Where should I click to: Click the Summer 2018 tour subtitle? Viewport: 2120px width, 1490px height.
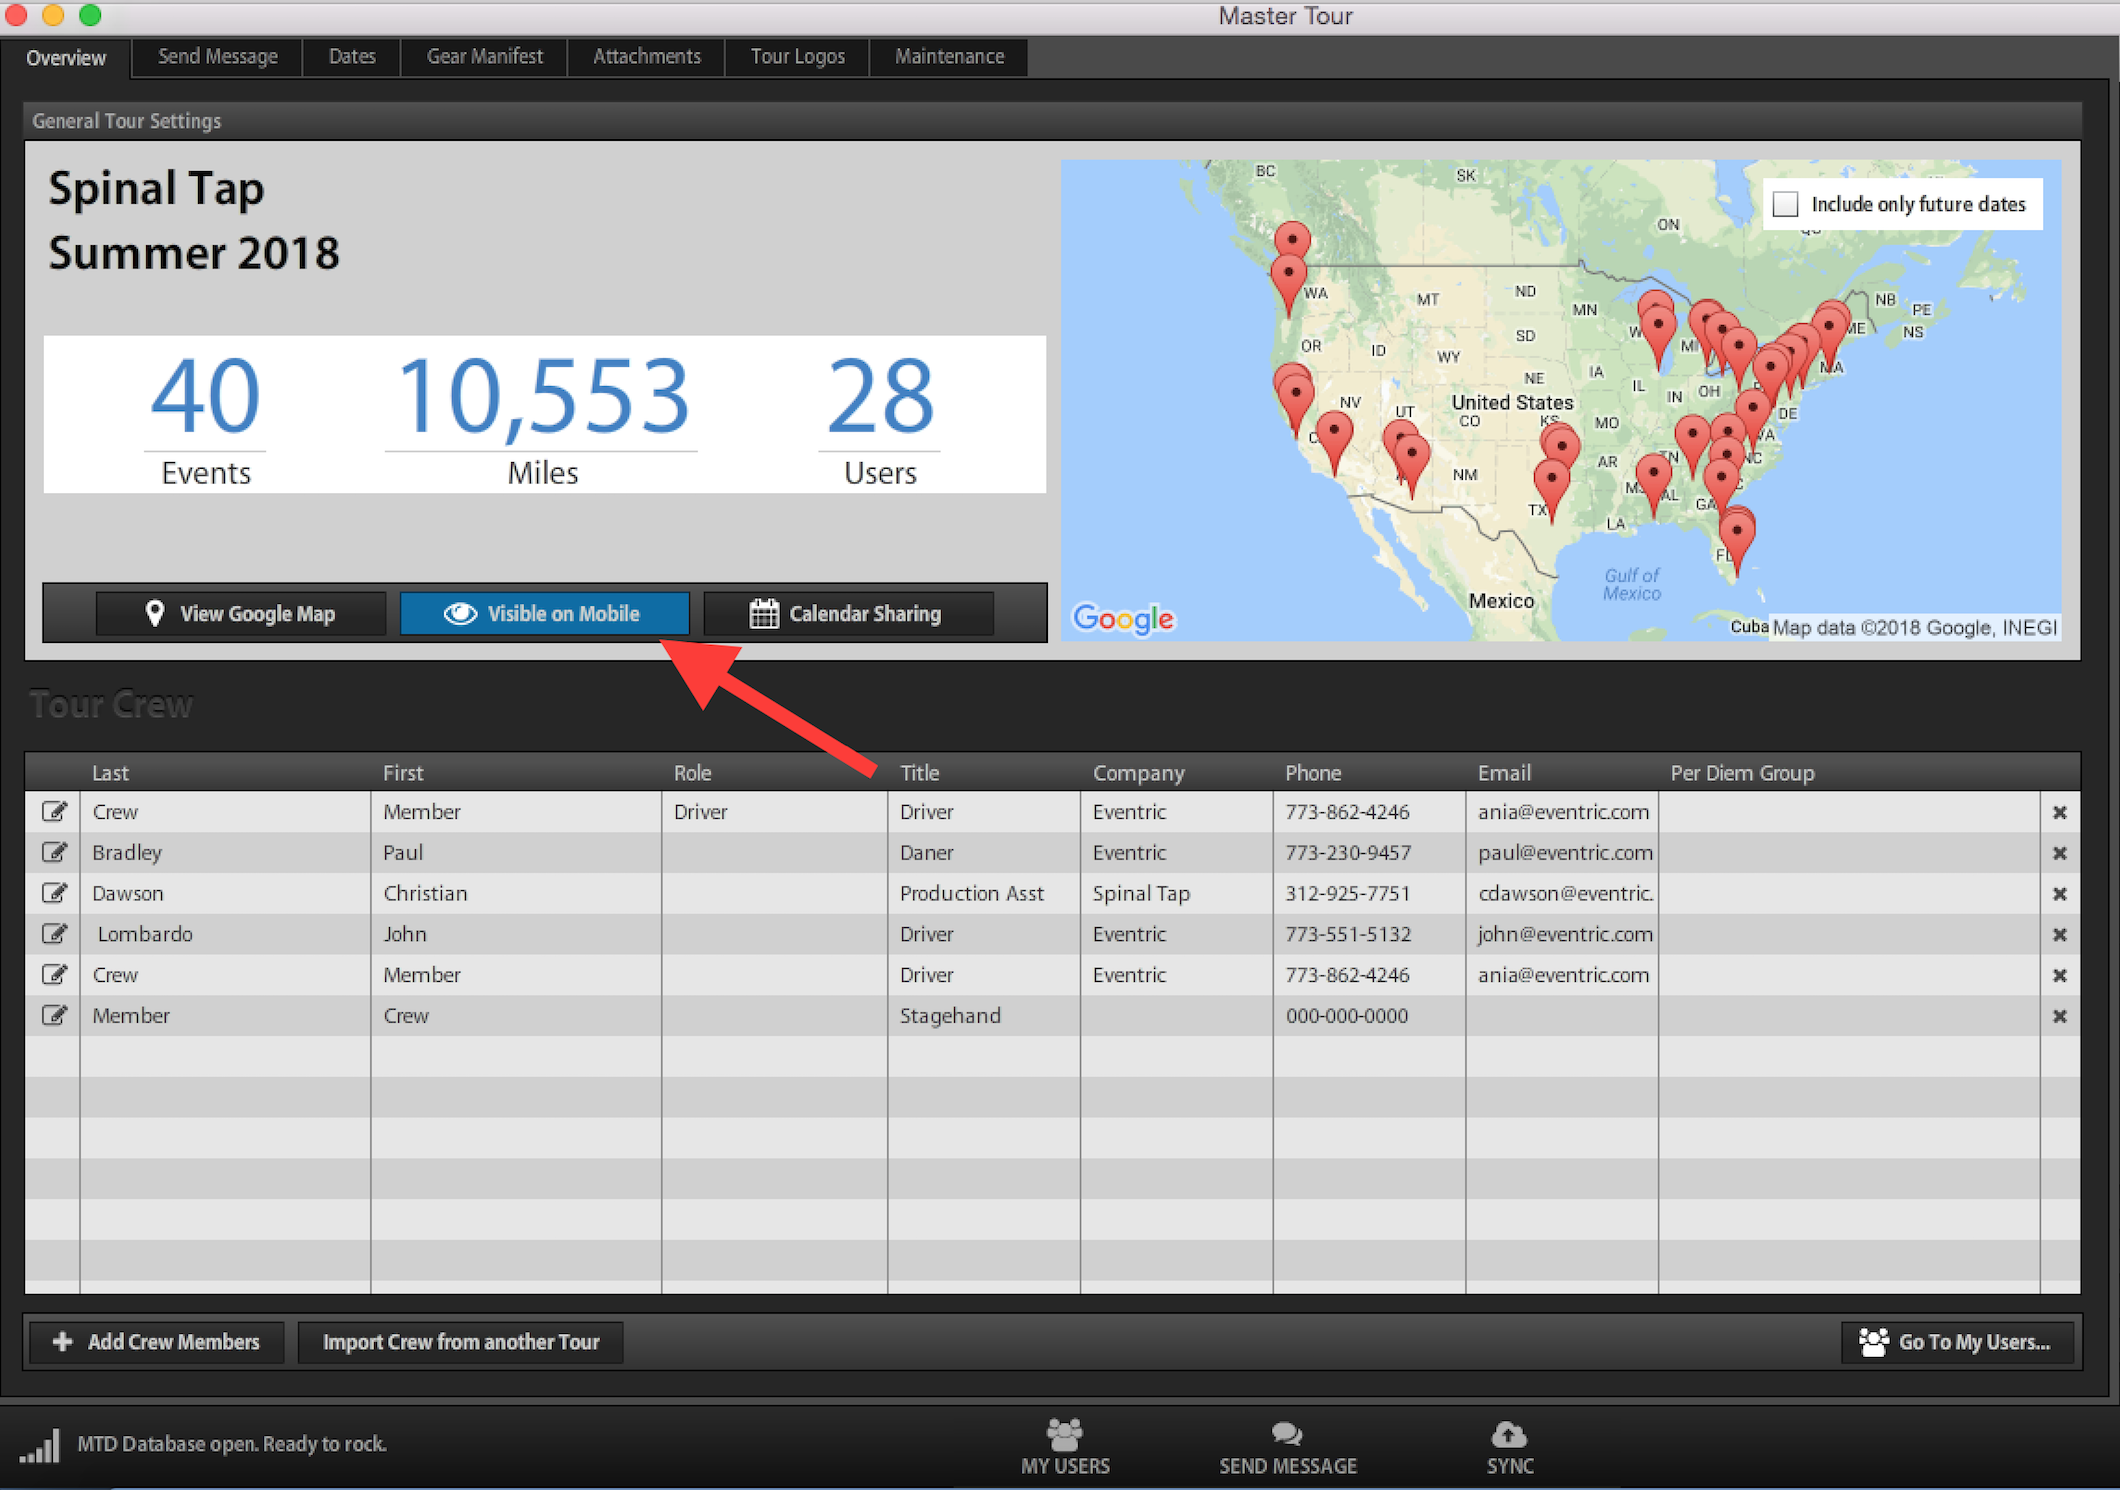[x=194, y=253]
